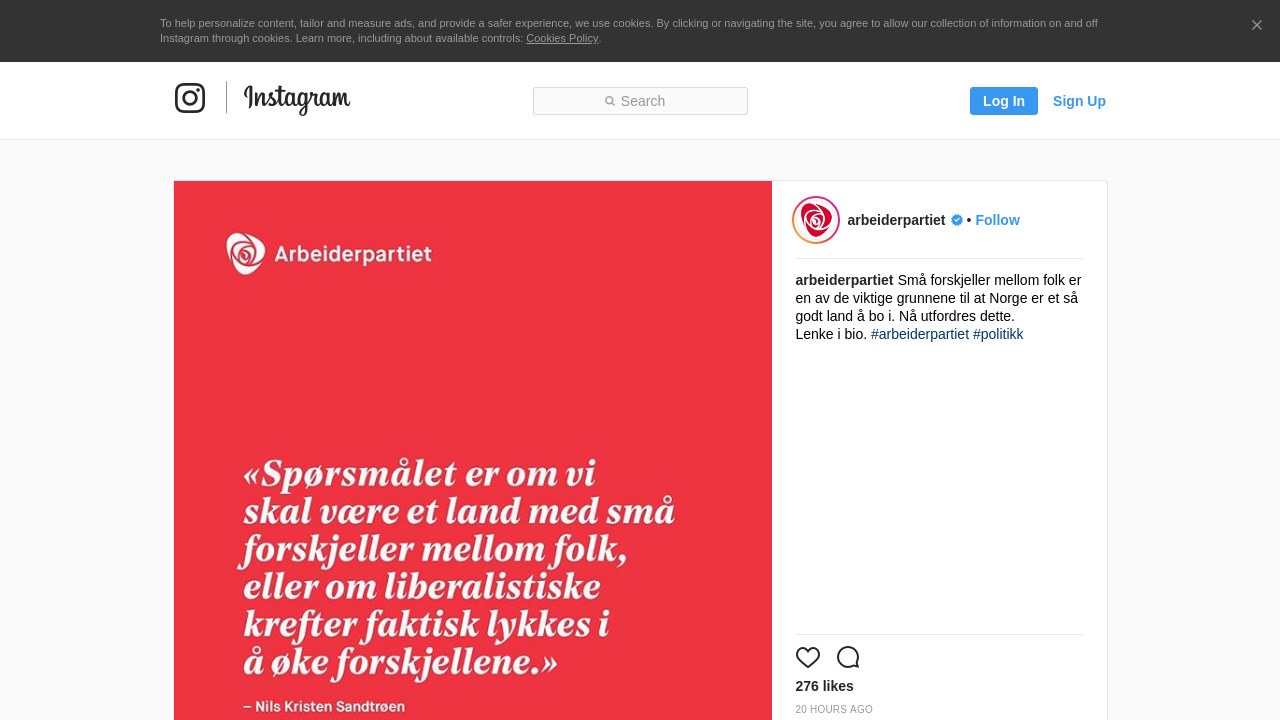The image size is (1280, 720).
Task: View the 276 likes list
Action: click(824, 686)
